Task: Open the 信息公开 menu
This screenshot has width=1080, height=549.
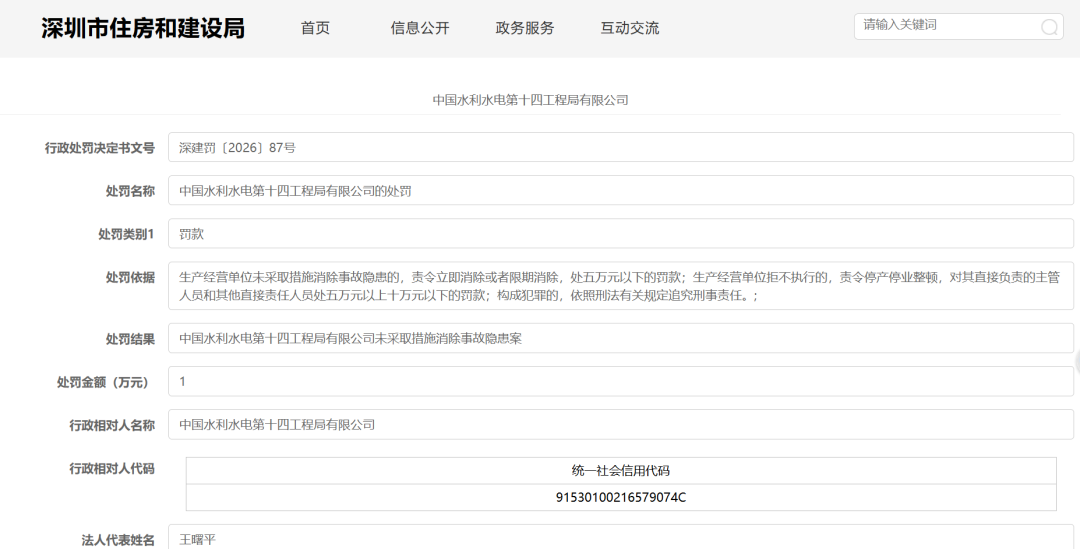Action: (x=419, y=28)
